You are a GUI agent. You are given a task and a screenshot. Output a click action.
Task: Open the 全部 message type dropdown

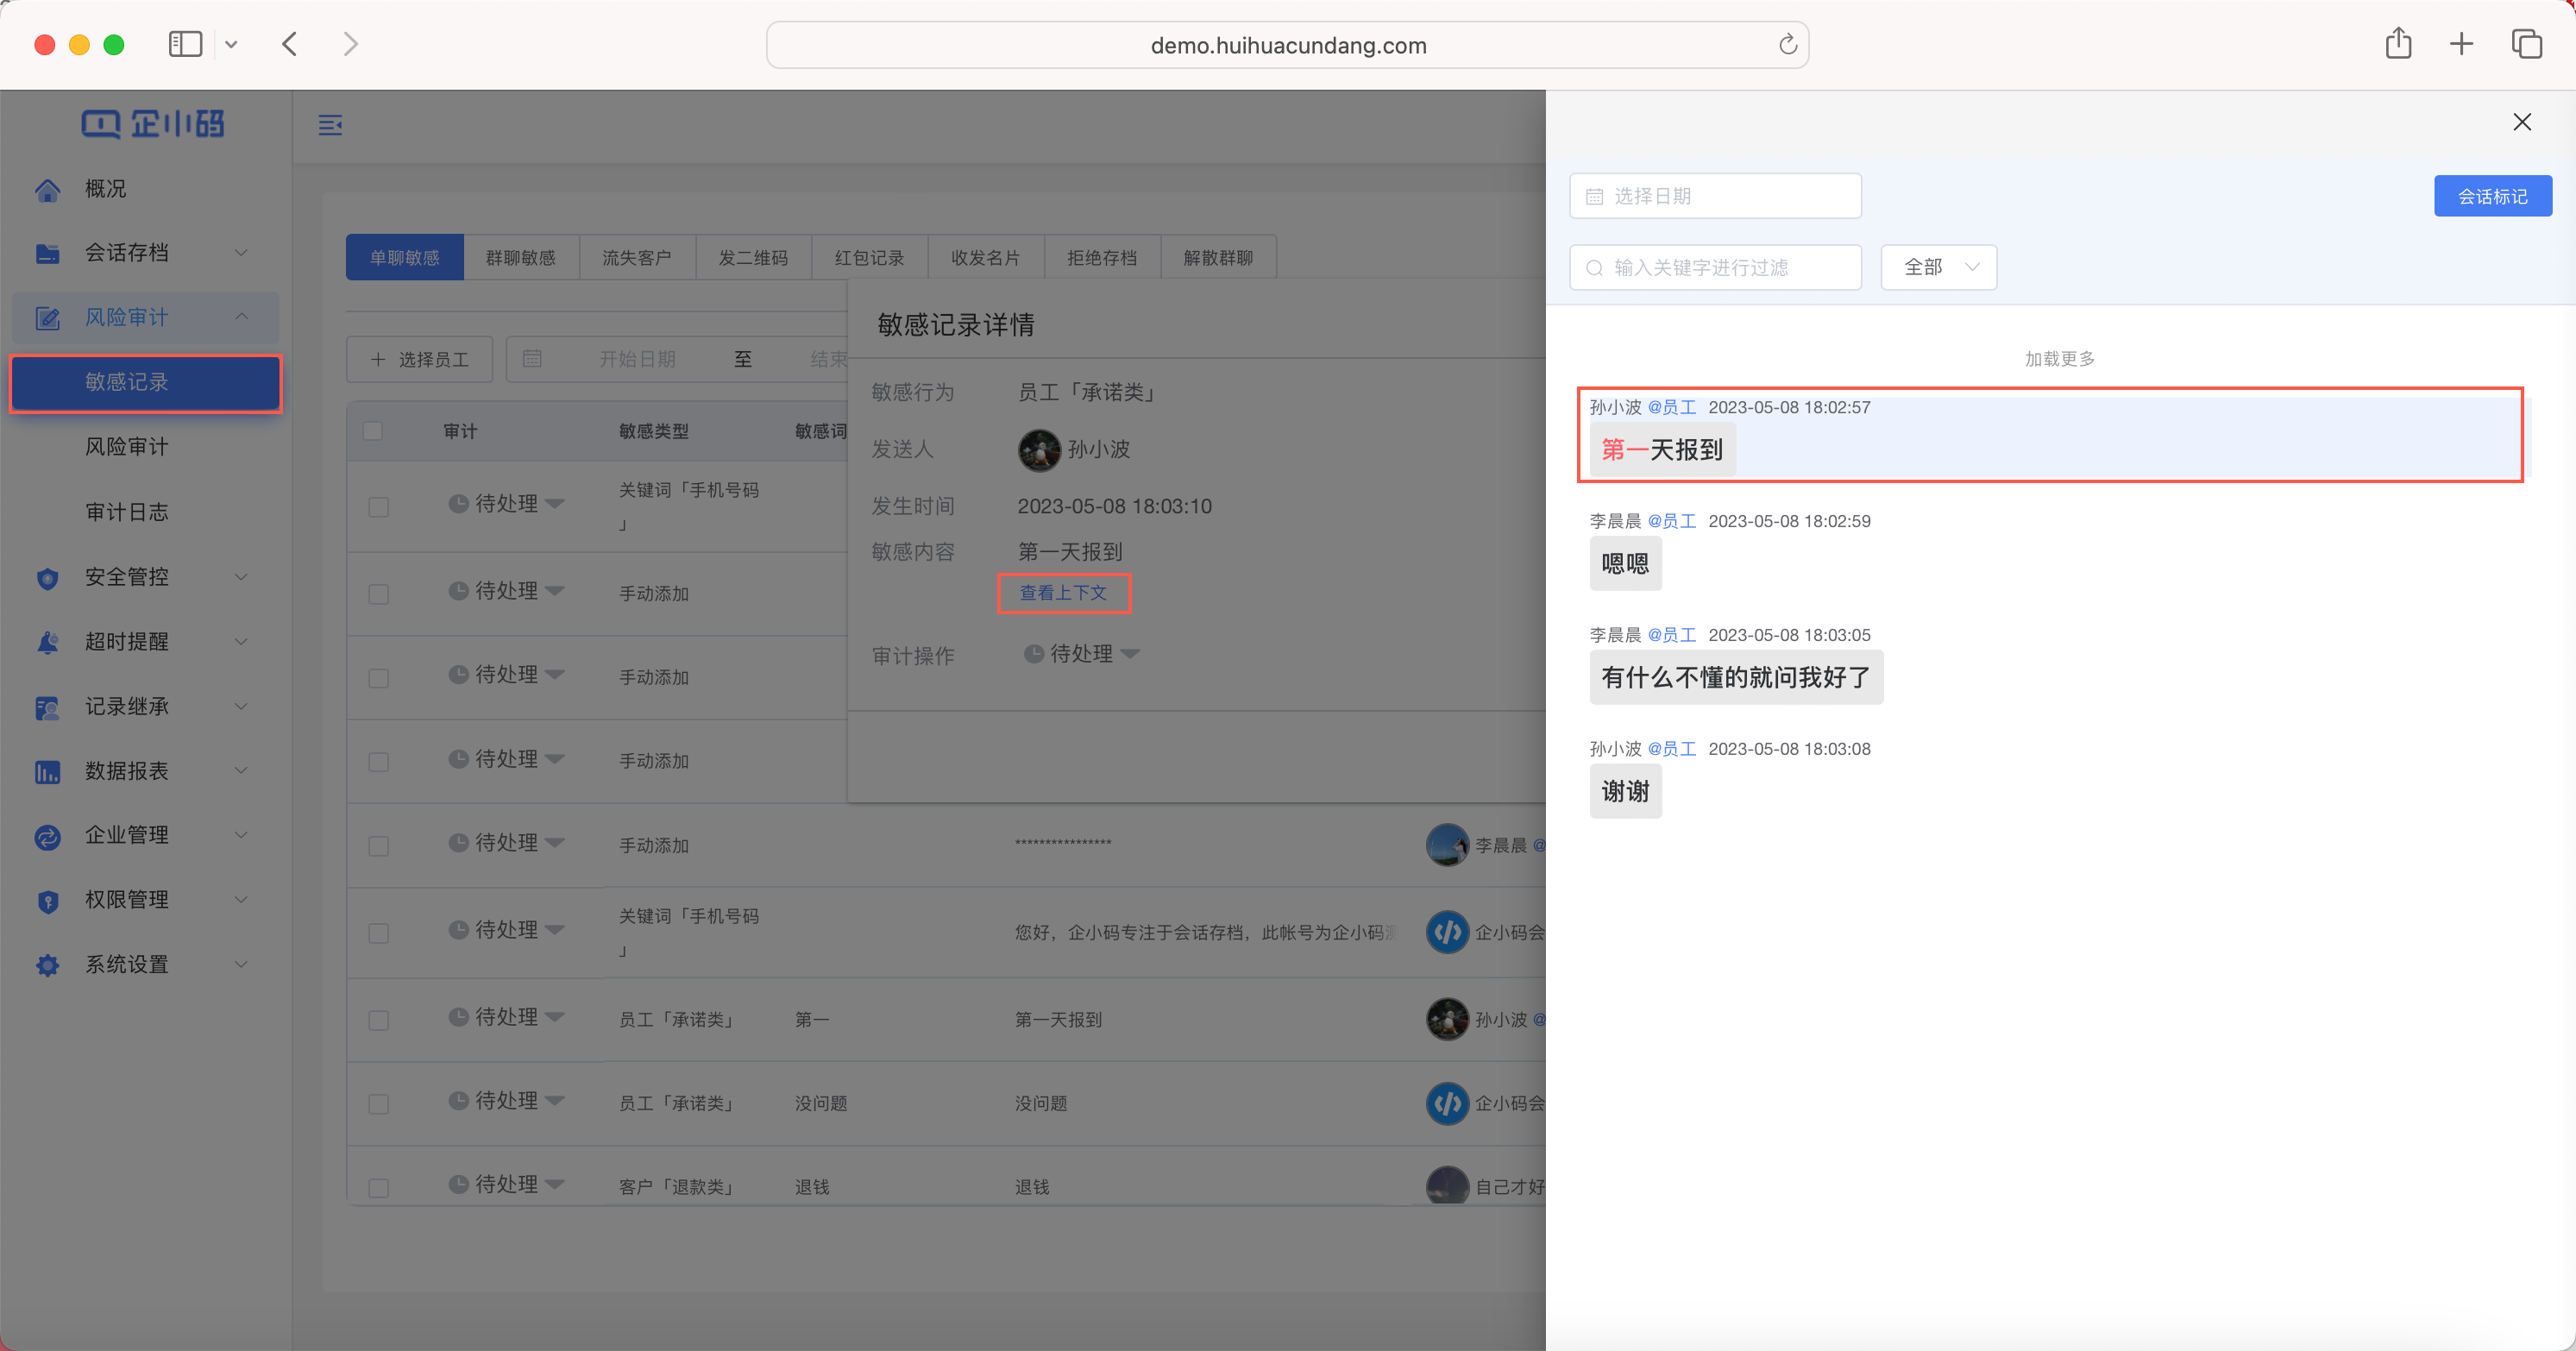pos(1938,267)
